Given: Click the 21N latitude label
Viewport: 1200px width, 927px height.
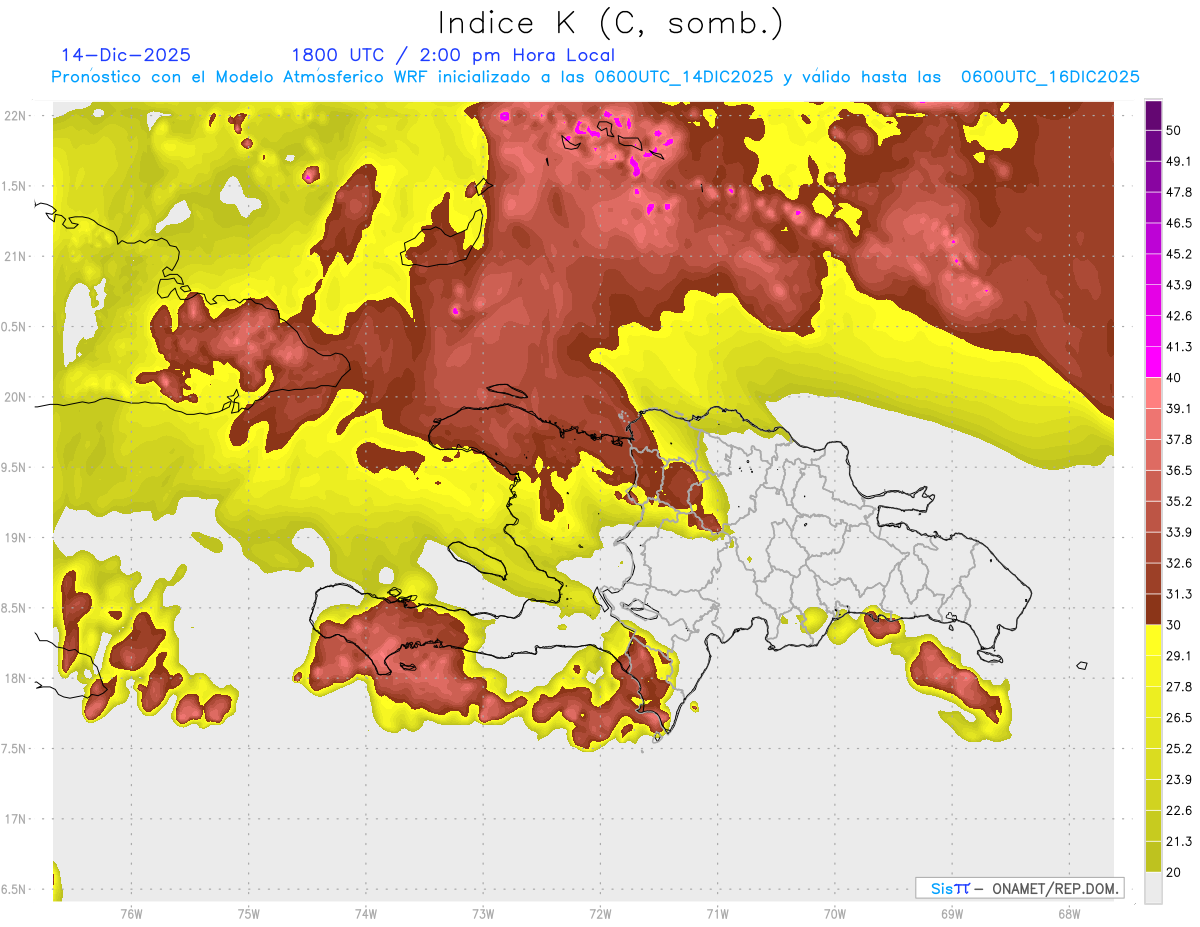Looking at the screenshot, I should point(16,256).
